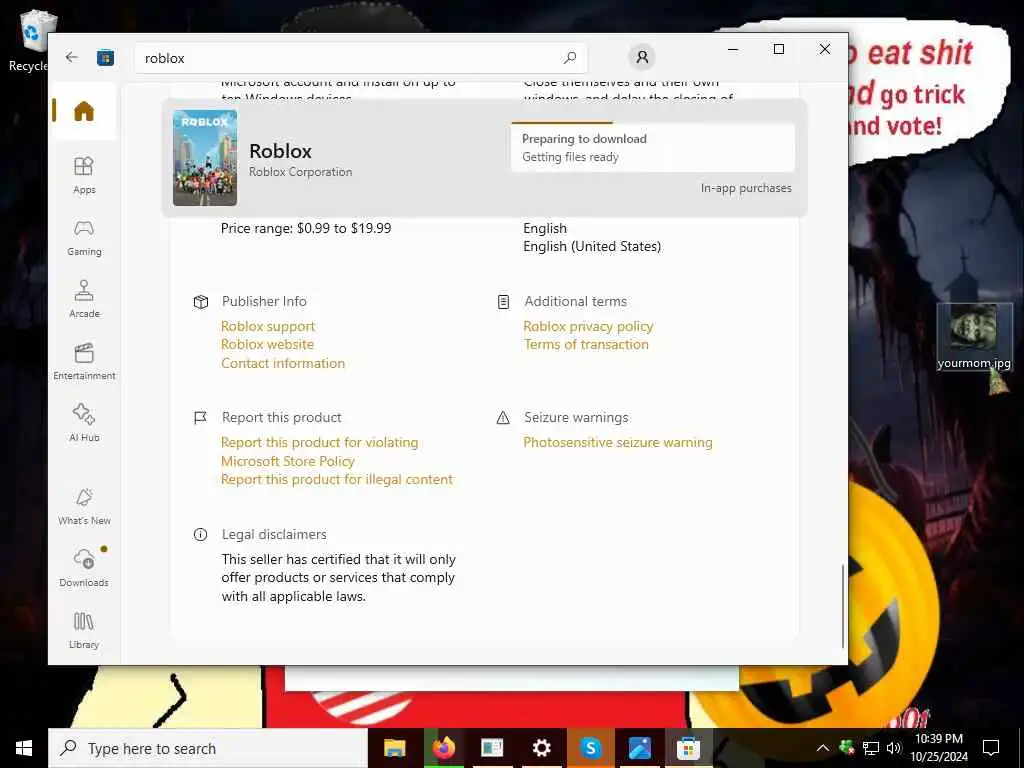This screenshot has height=768, width=1024.
Task: Click the taskbar search box
Action: [x=208, y=748]
